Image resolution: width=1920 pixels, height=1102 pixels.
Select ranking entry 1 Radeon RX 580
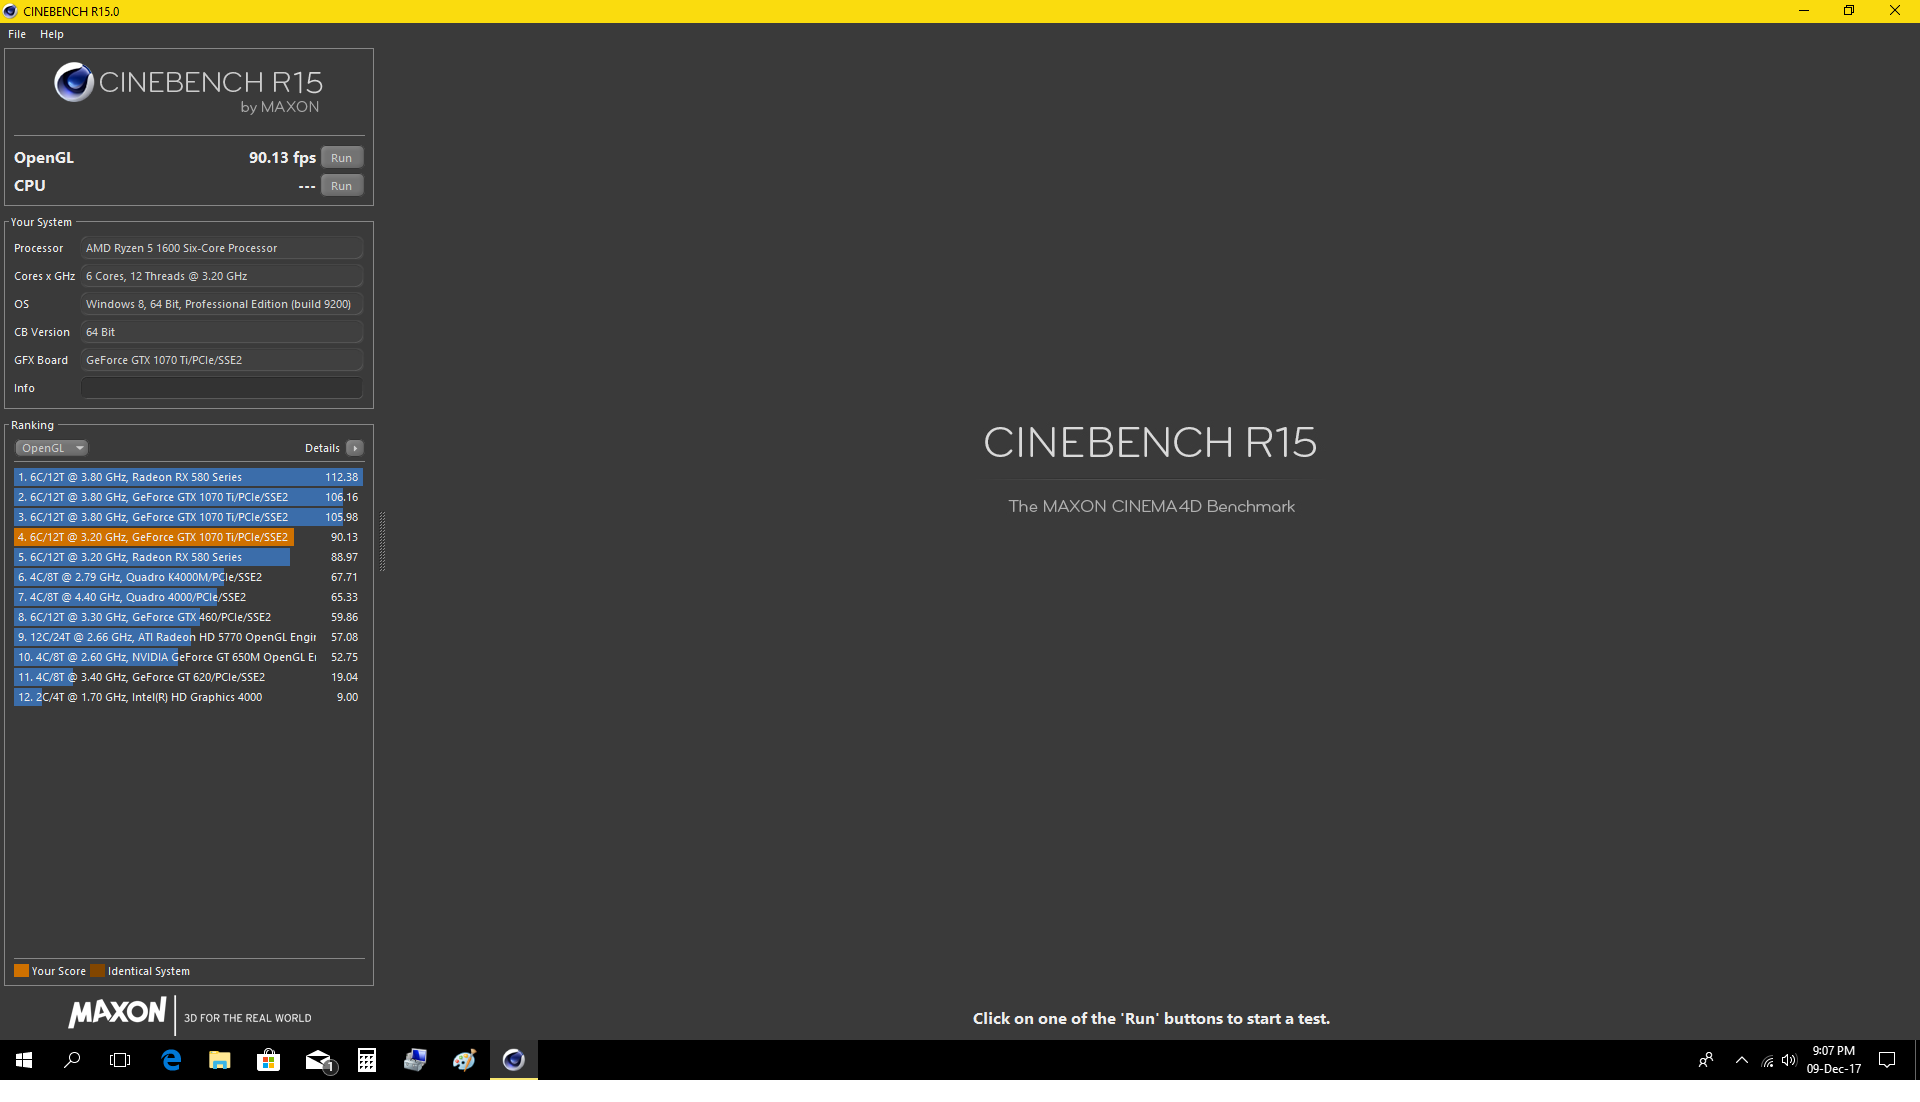188,477
